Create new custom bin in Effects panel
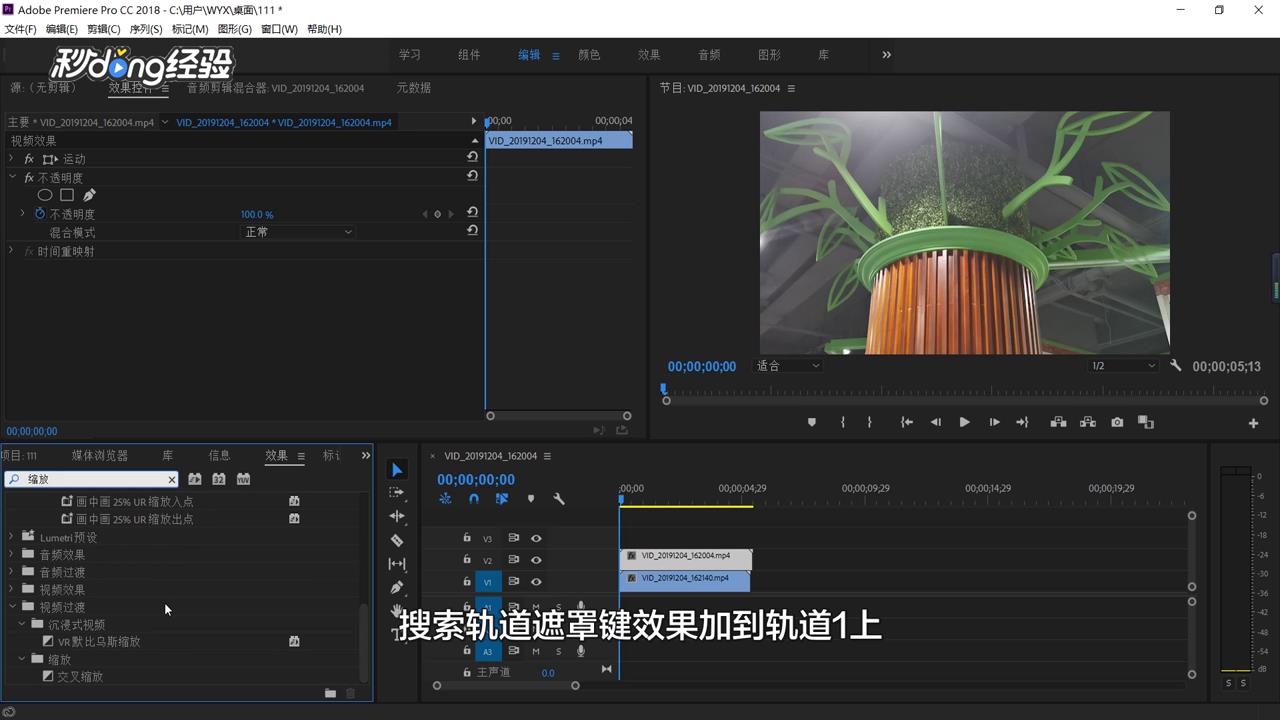 click(330, 693)
